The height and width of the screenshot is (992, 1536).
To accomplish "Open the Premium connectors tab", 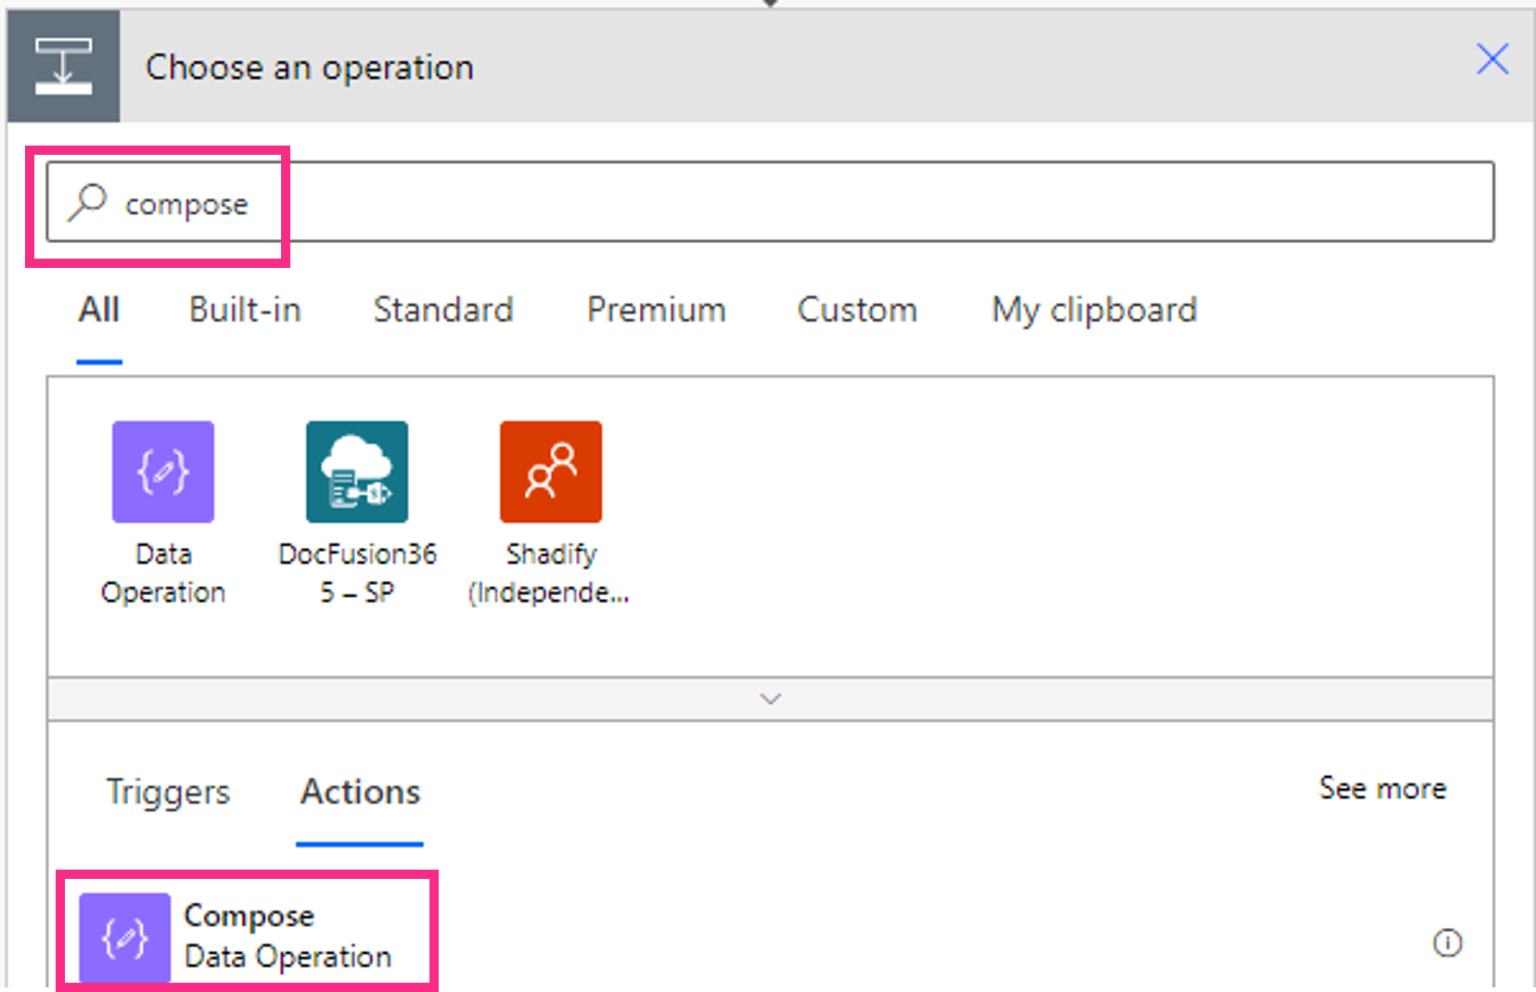I will 656,310.
